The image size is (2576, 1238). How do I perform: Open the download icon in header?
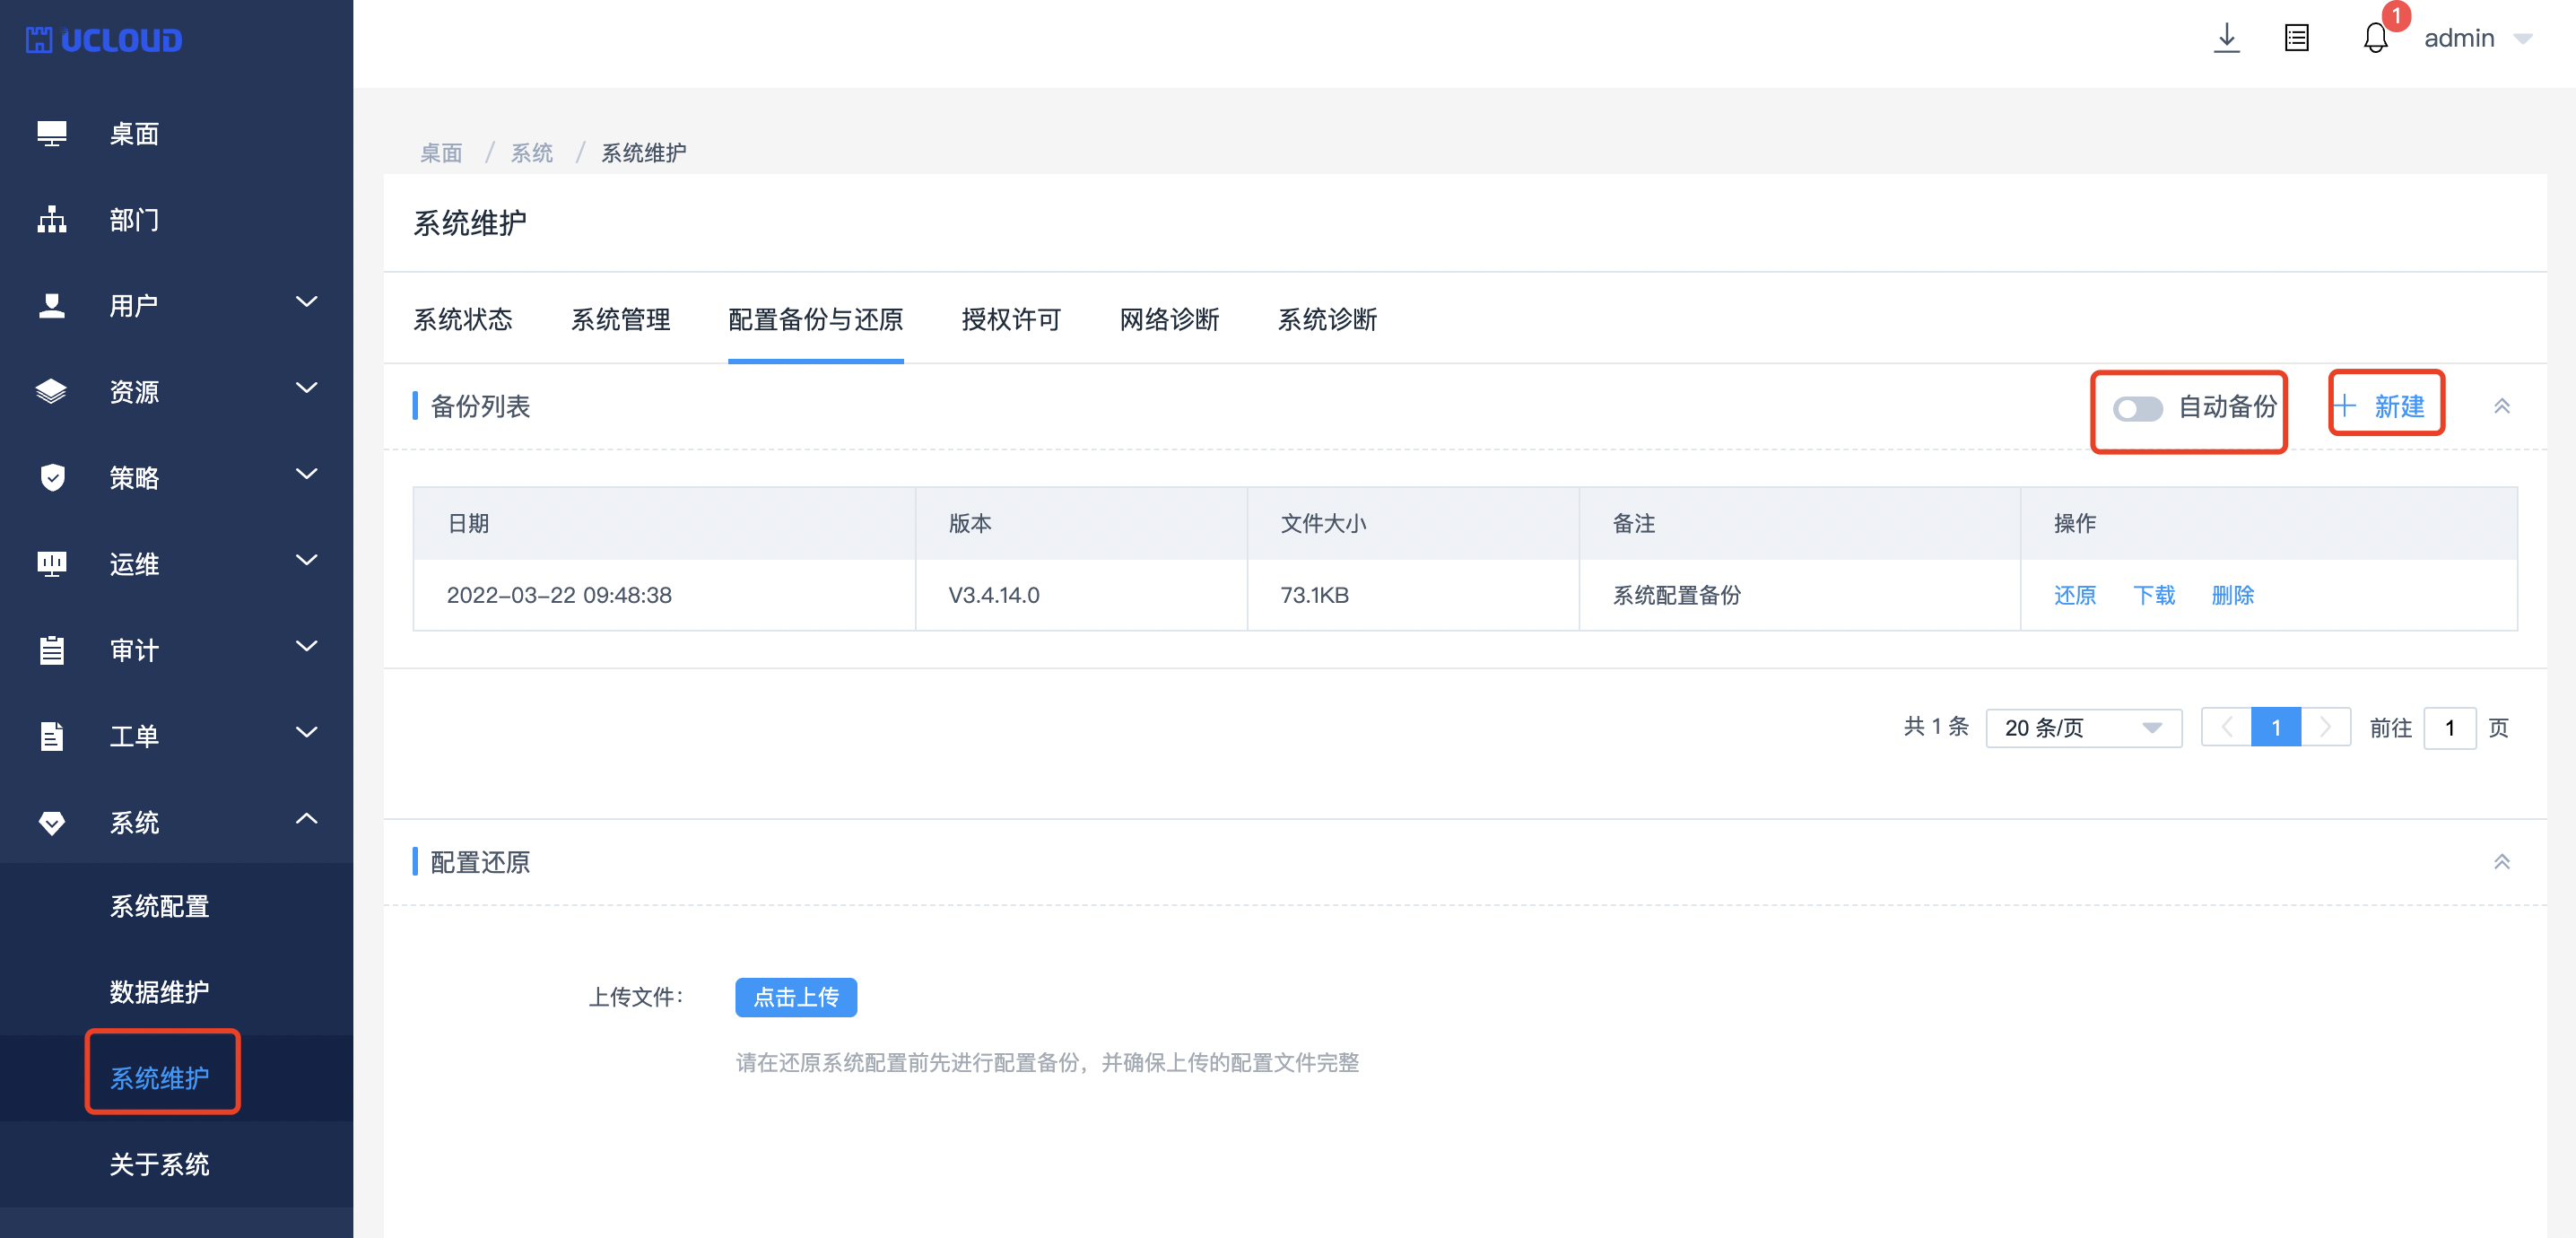point(2226,38)
